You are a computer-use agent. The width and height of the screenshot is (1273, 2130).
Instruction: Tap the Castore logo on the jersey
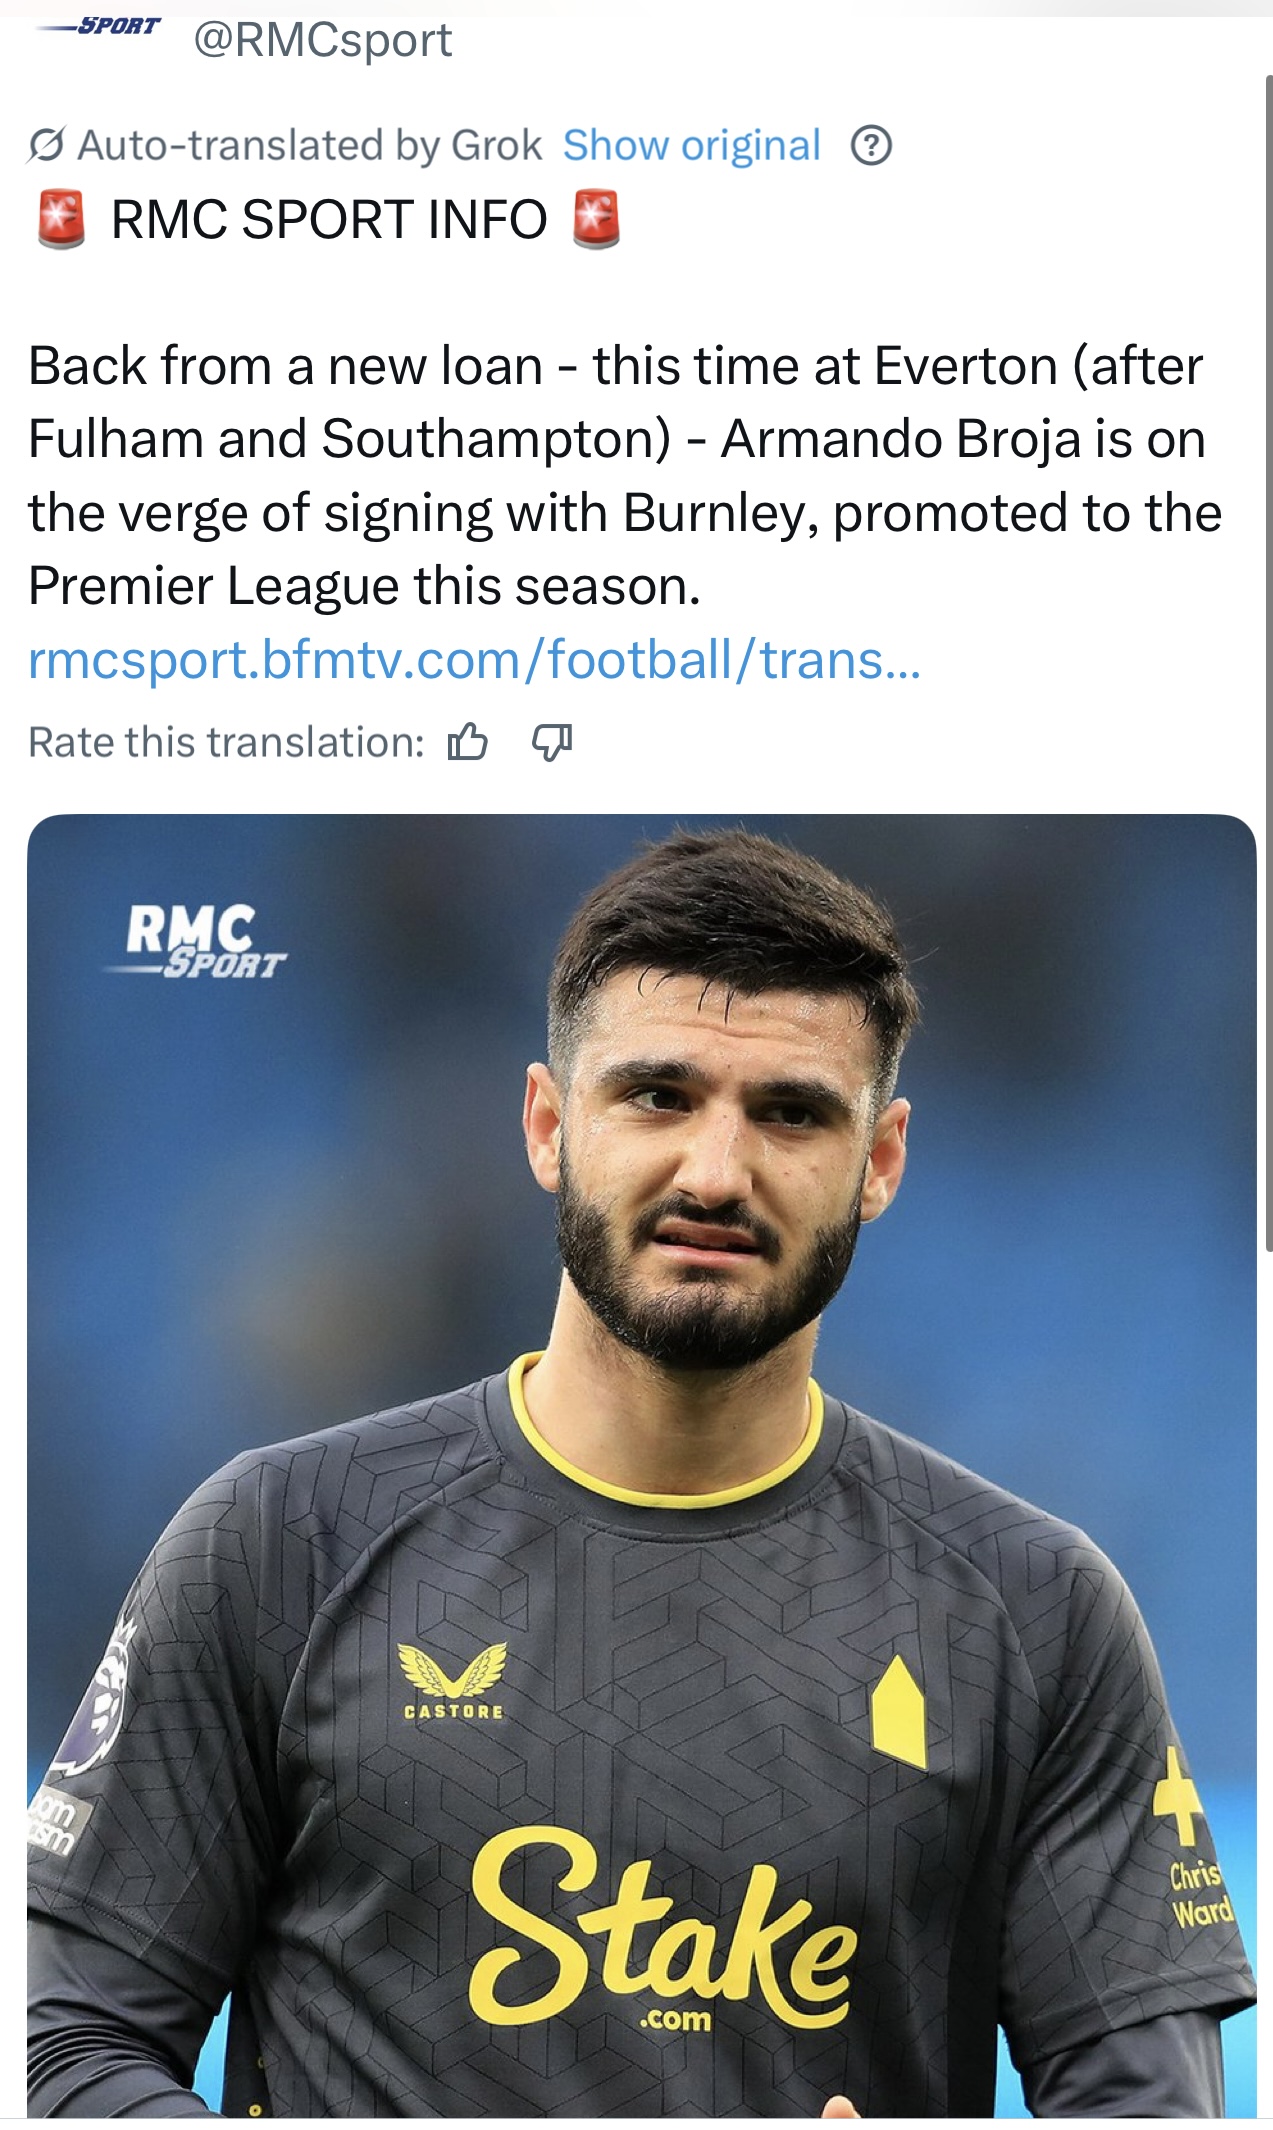click(x=453, y=1681)
